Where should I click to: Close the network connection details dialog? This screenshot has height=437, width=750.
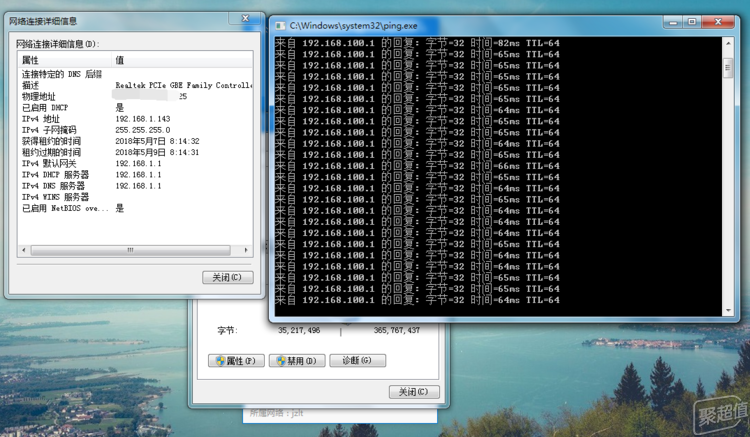click(x=245, y=18)
